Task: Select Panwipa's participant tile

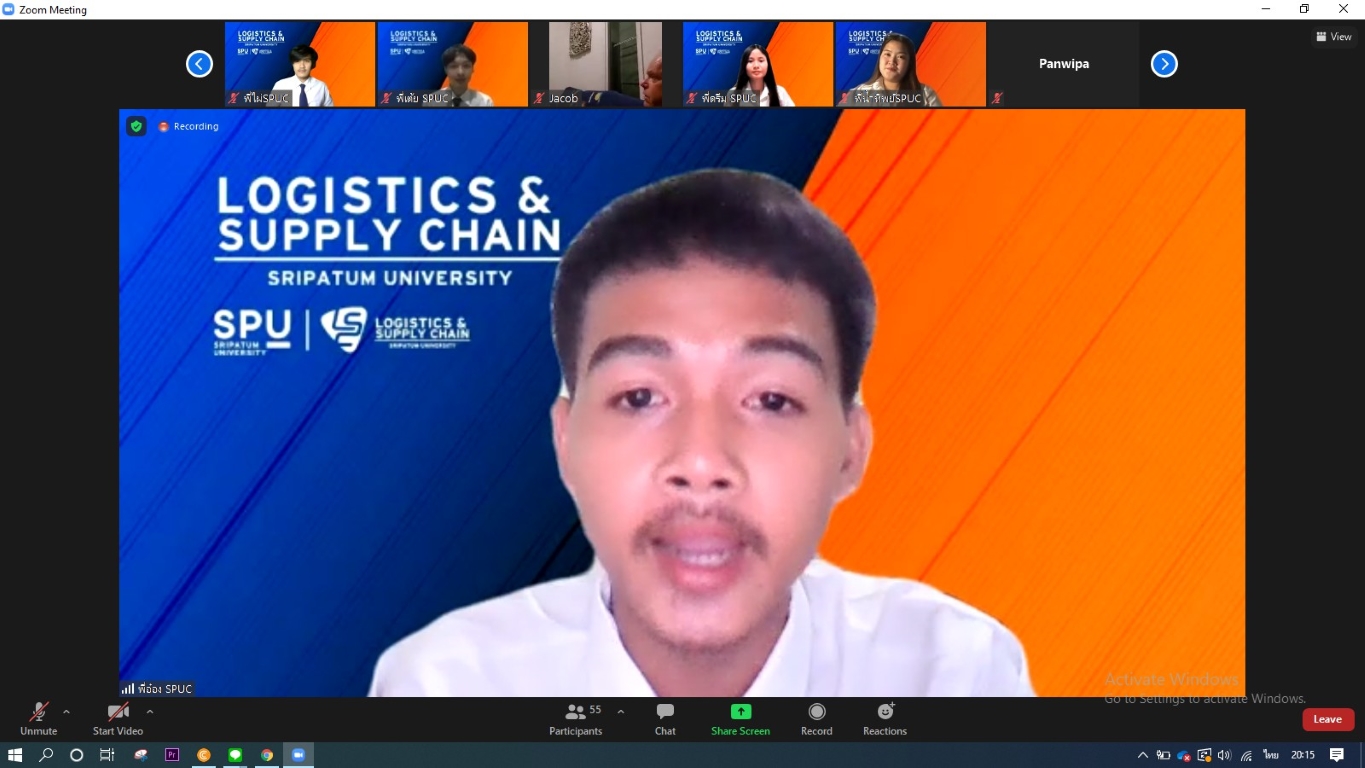Action: [x=1064, y=64]
